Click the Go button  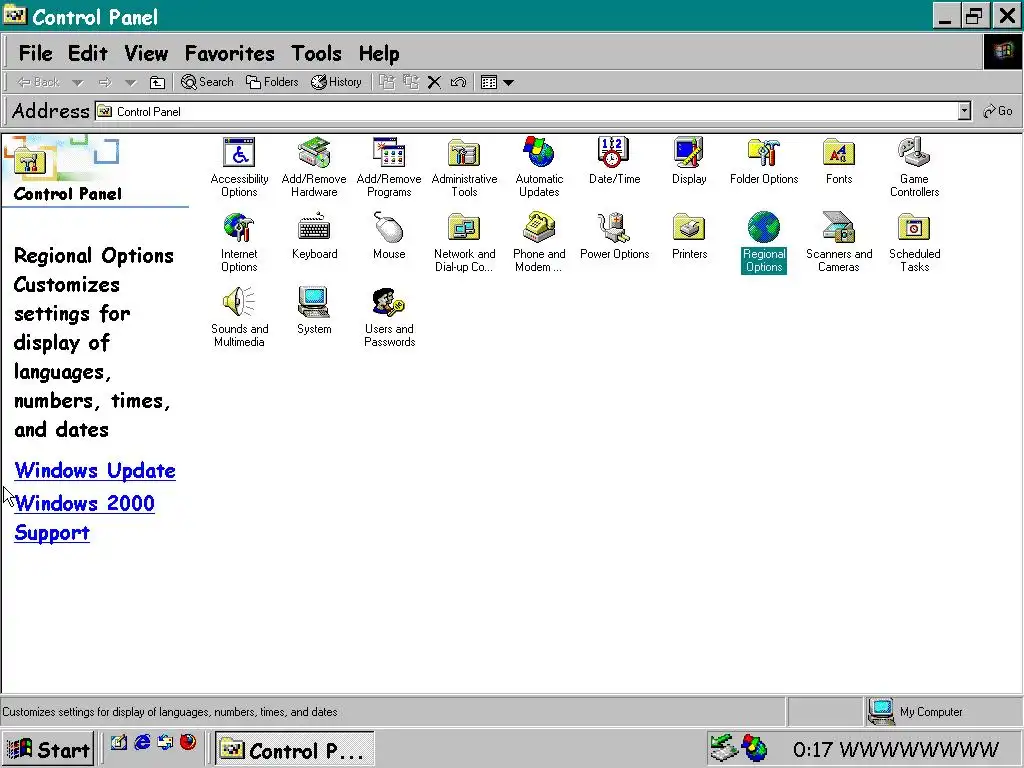(x=998, y=112)
